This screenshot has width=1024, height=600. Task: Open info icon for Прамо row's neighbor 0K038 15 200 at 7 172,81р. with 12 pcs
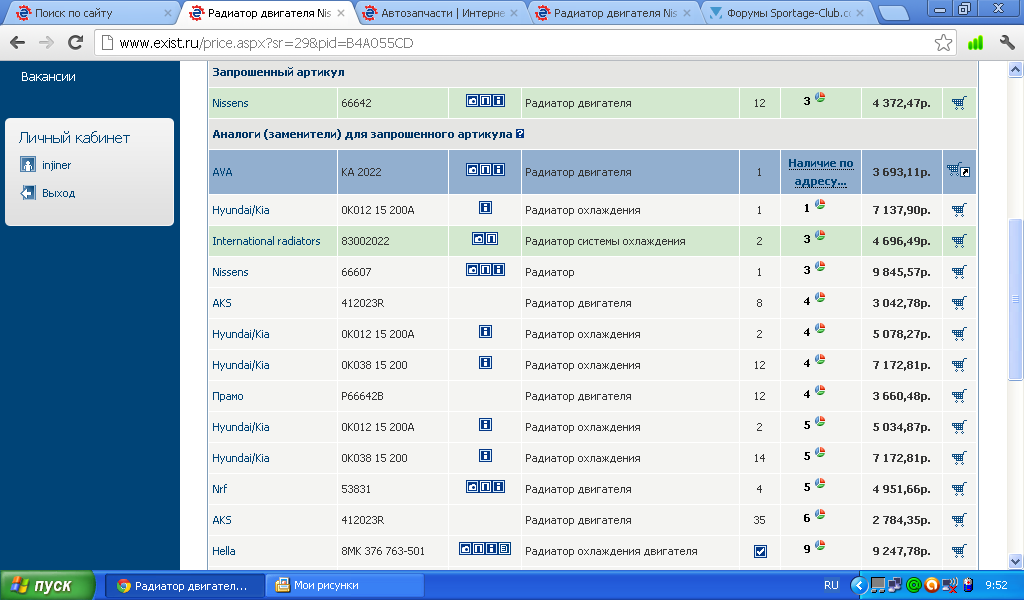[485, 363]
